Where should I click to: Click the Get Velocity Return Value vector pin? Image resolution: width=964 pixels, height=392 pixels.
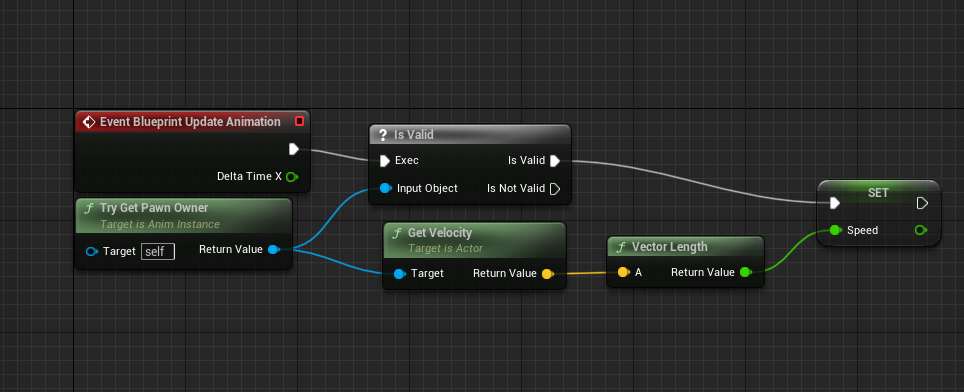547,273
